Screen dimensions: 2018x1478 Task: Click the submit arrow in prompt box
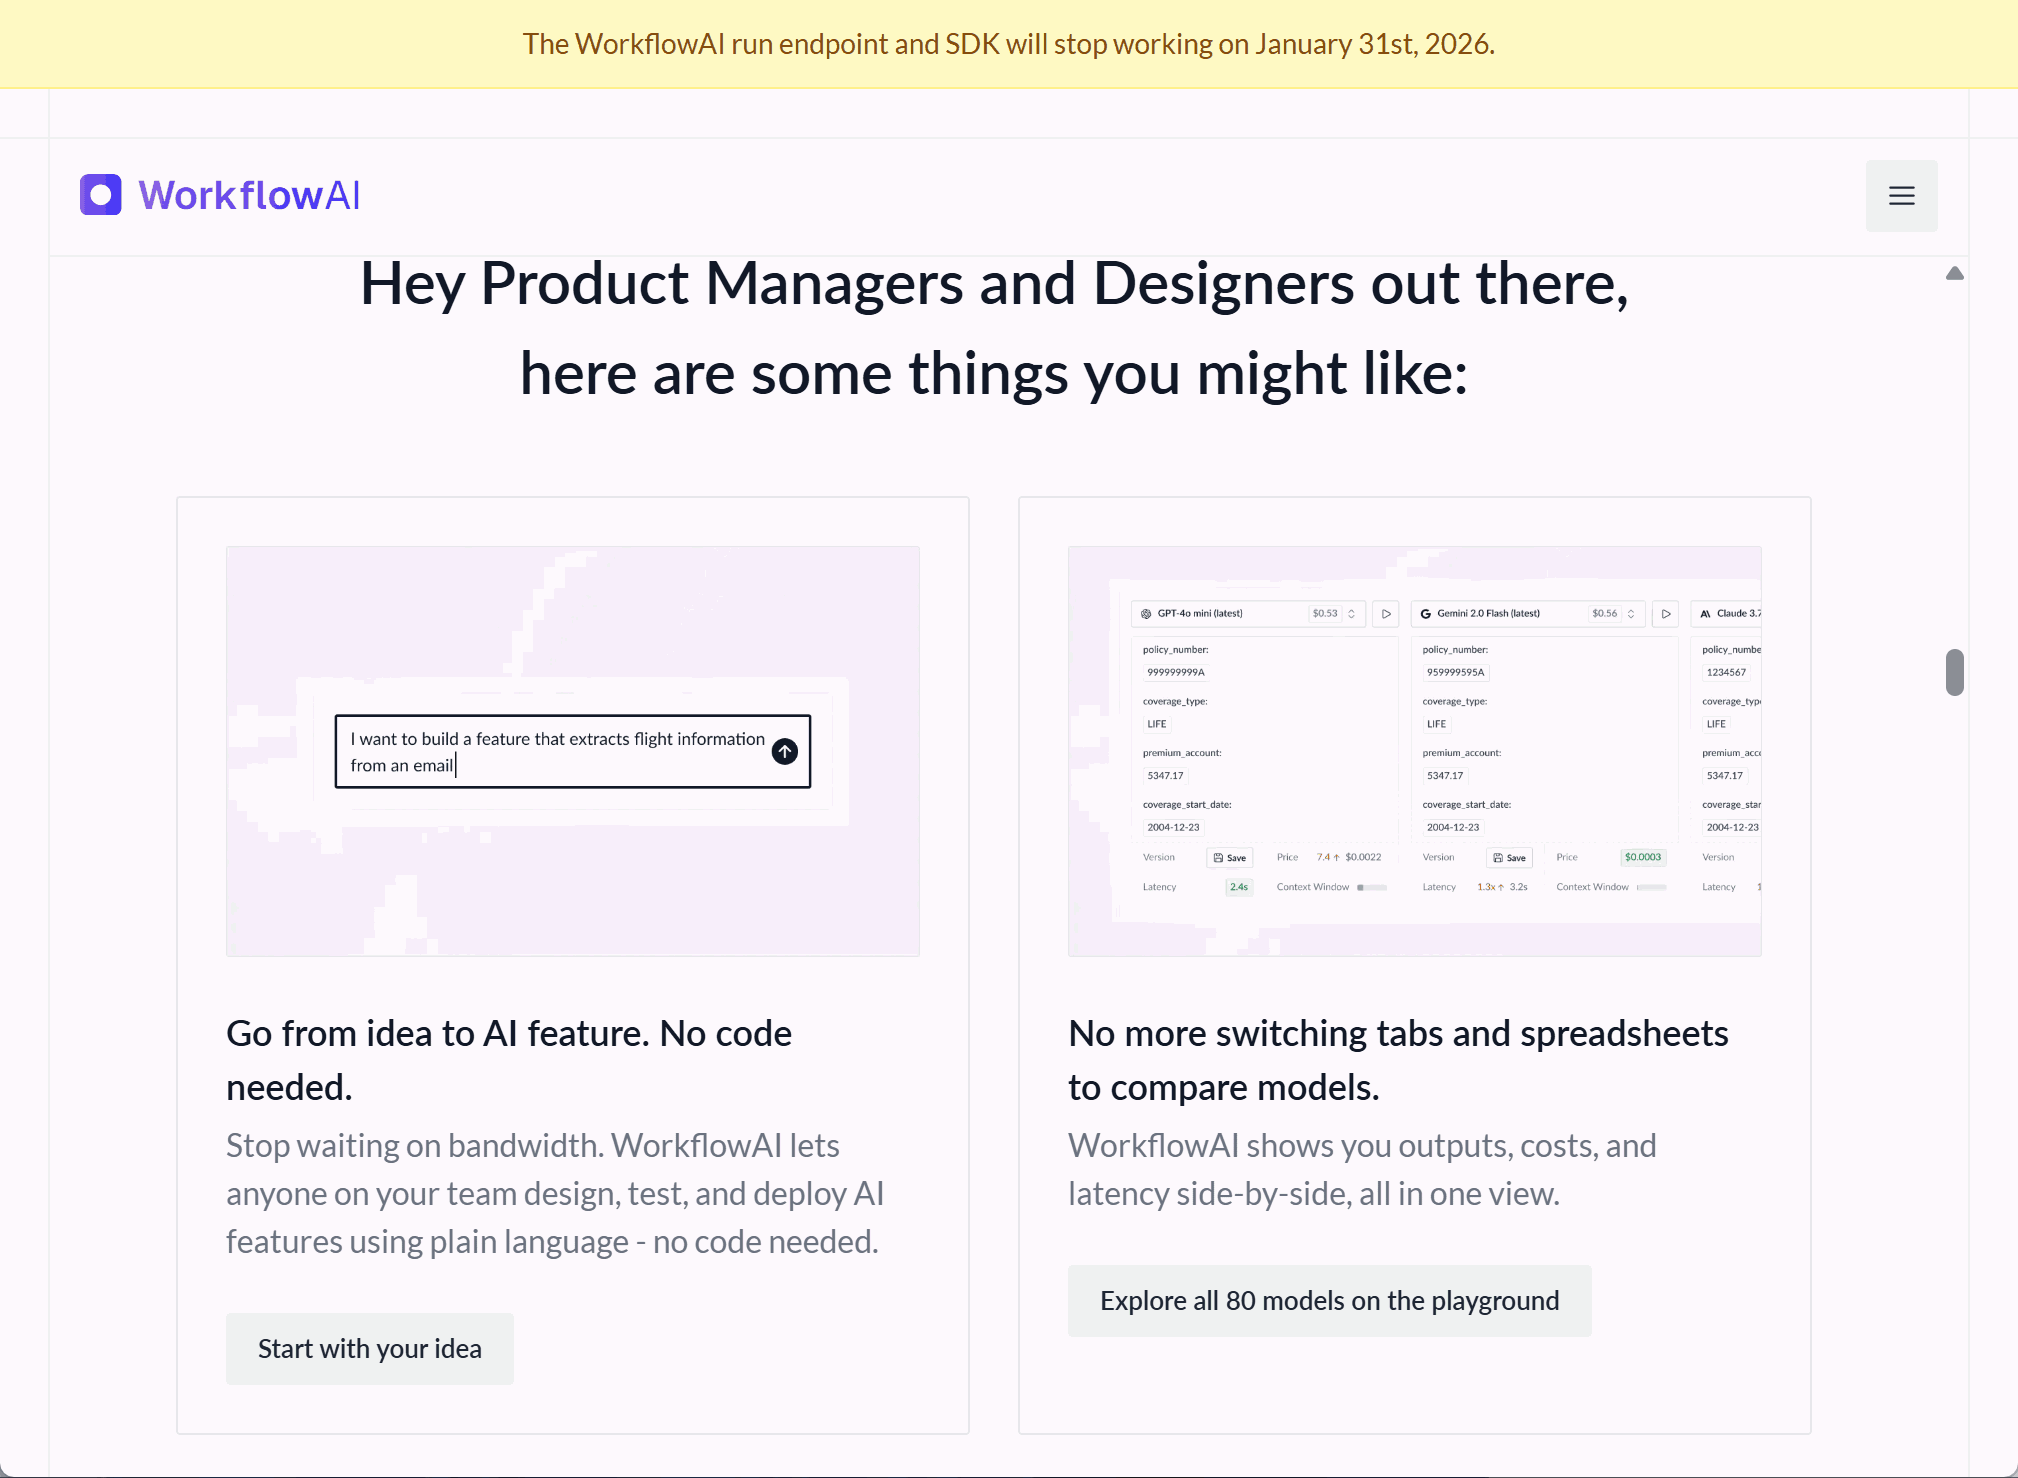785,751
